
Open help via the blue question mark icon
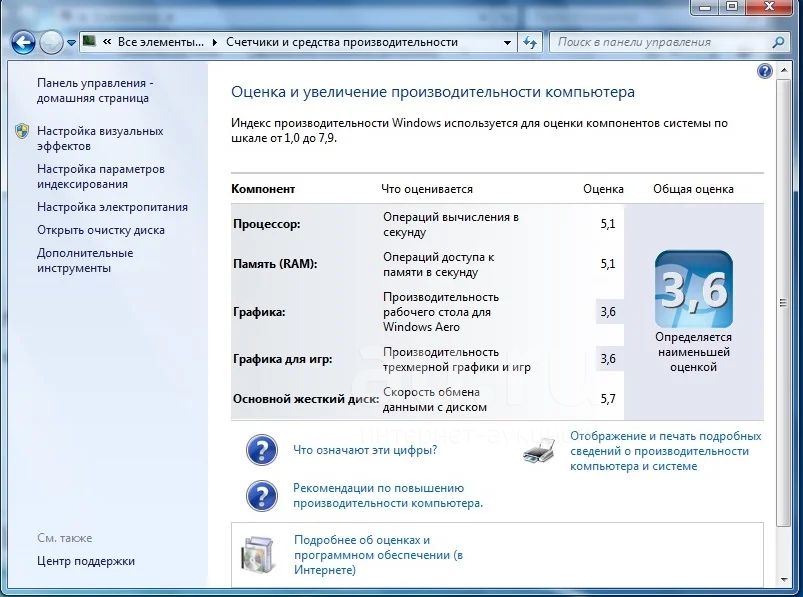[x=765, y=71]
